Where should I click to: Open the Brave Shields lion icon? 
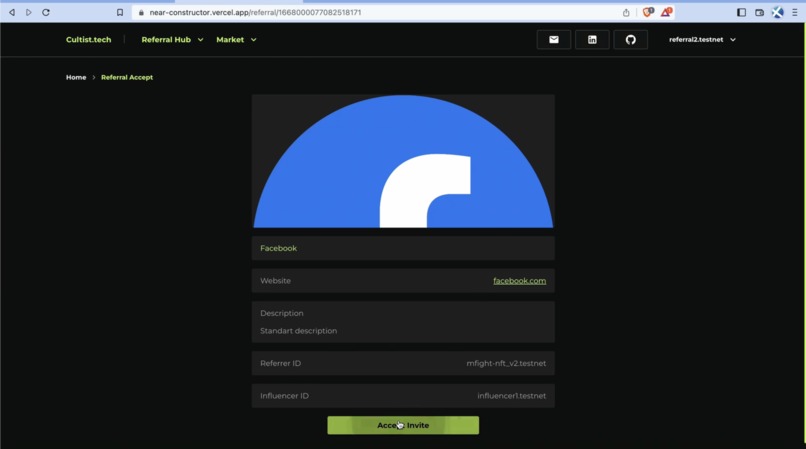pos(648,12)
